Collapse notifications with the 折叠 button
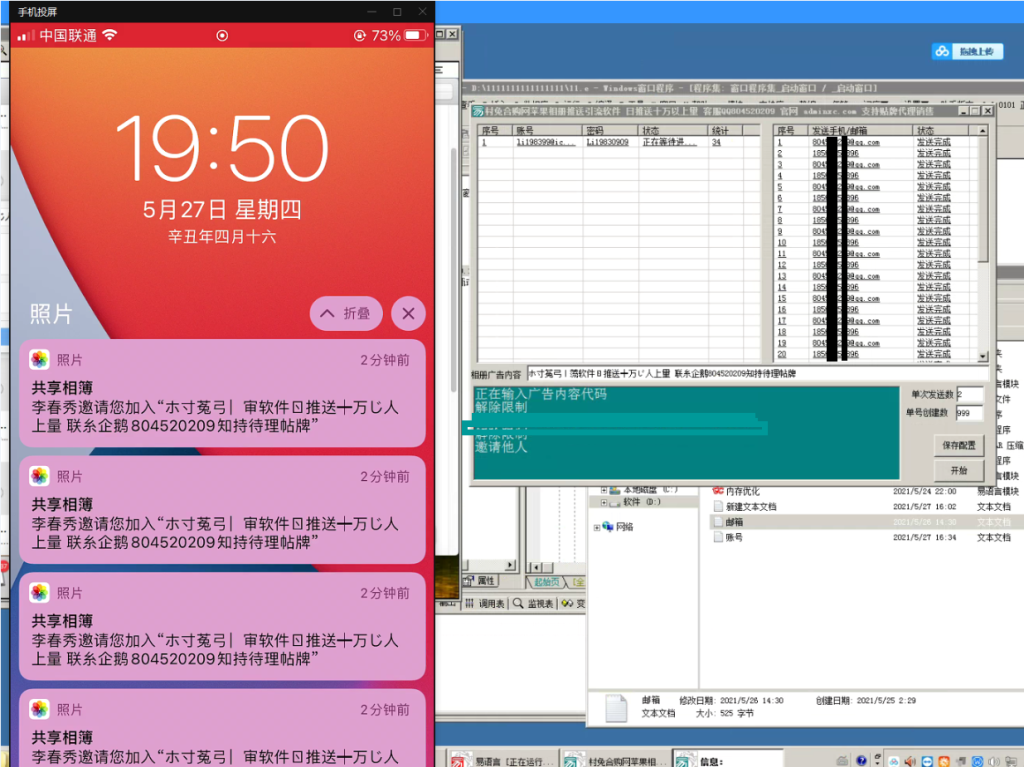The width and height of the screenshot is (1024, 767). pos(346,313)
